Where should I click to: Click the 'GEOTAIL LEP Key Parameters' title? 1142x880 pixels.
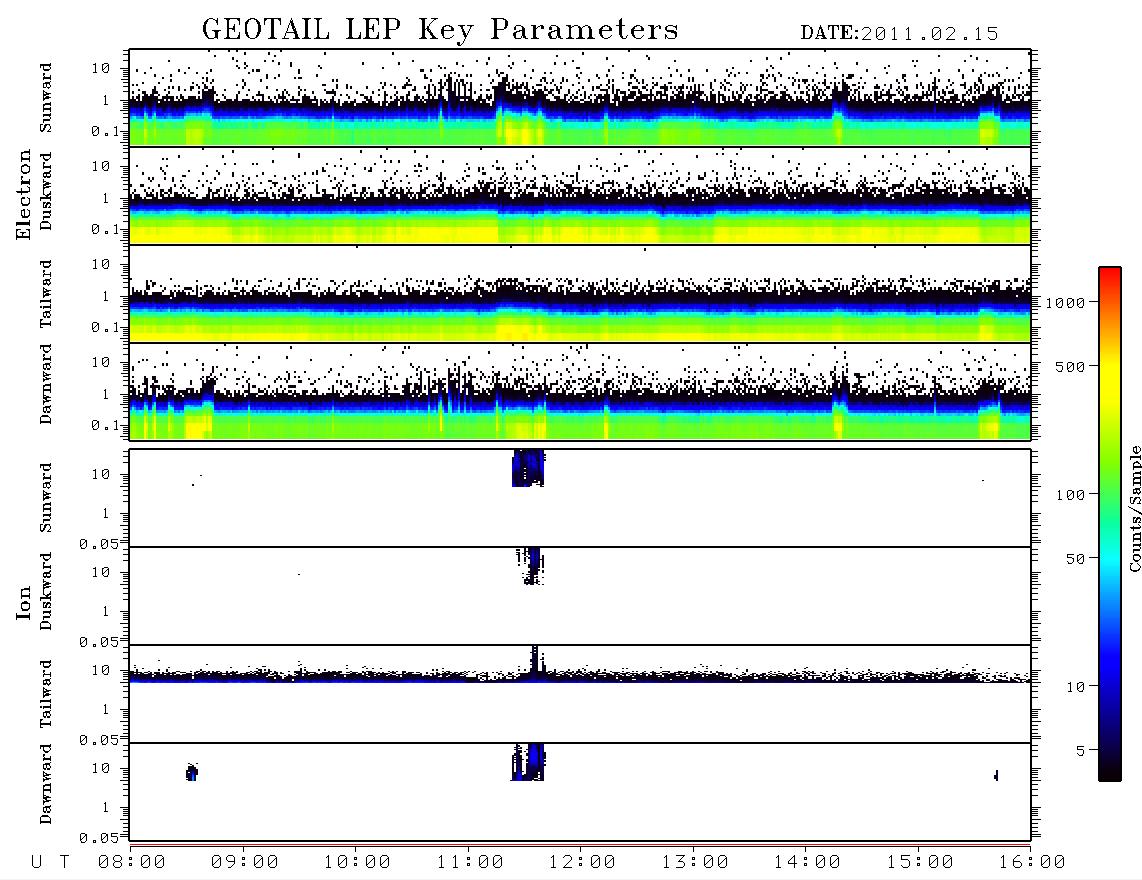coord(440,30)
